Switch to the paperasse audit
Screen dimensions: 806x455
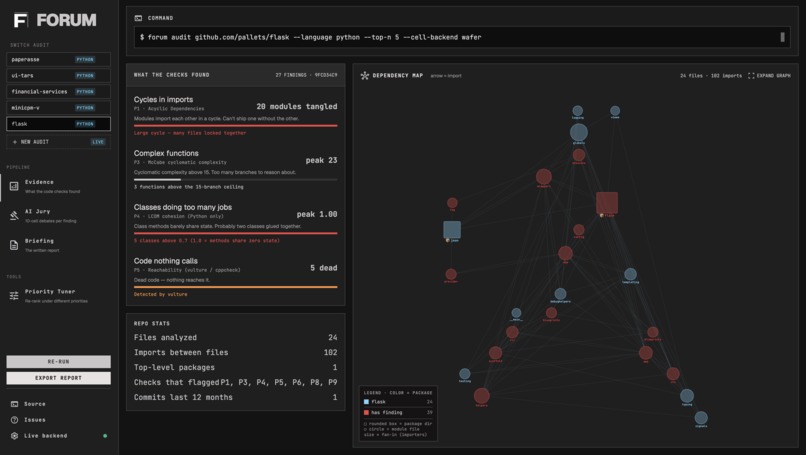tap(58, 60)
